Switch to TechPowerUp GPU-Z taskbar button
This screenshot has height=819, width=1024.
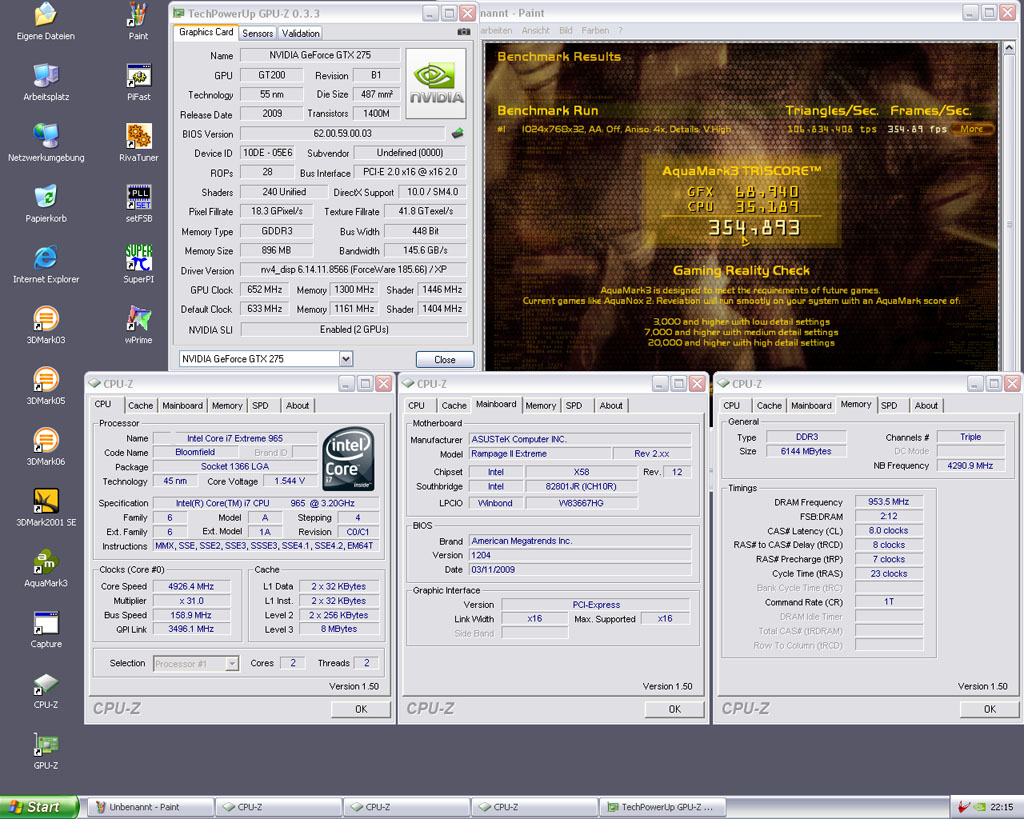click(x=662, y=807)
